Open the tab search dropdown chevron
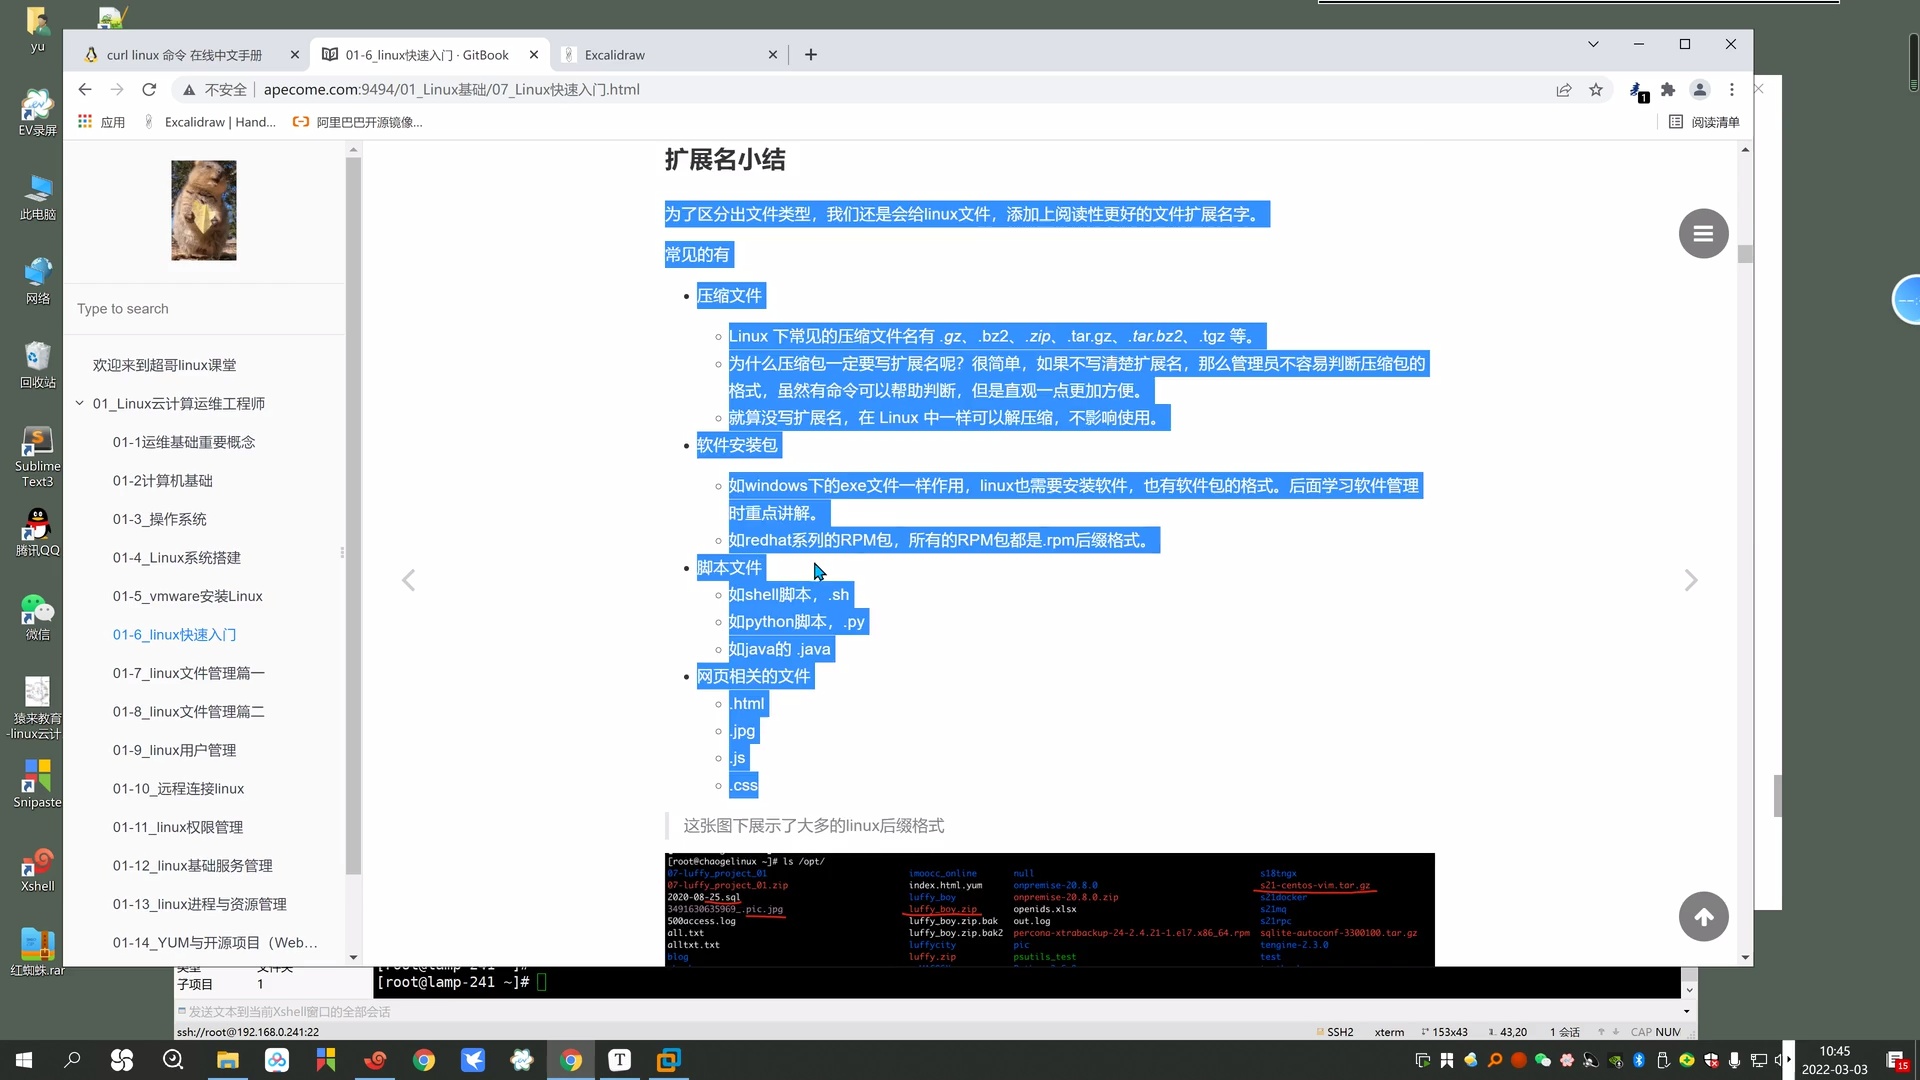Screen dimensions: 1920x1080 [x=1593, y=44]
